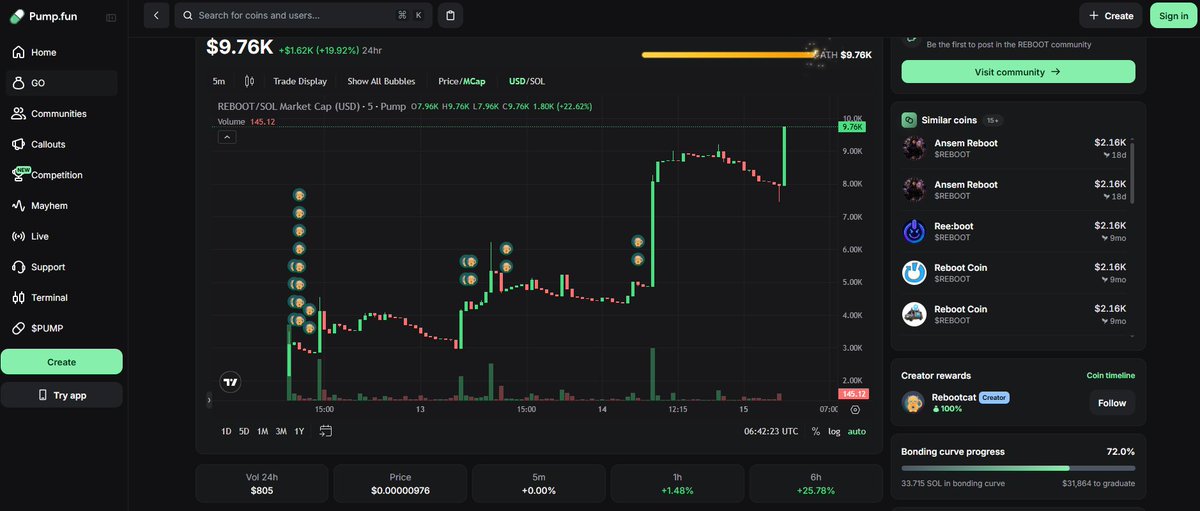Screen dimensions: 1200x511
Task: Switch the Price/MCap toggle
Action: pos(462,81)
